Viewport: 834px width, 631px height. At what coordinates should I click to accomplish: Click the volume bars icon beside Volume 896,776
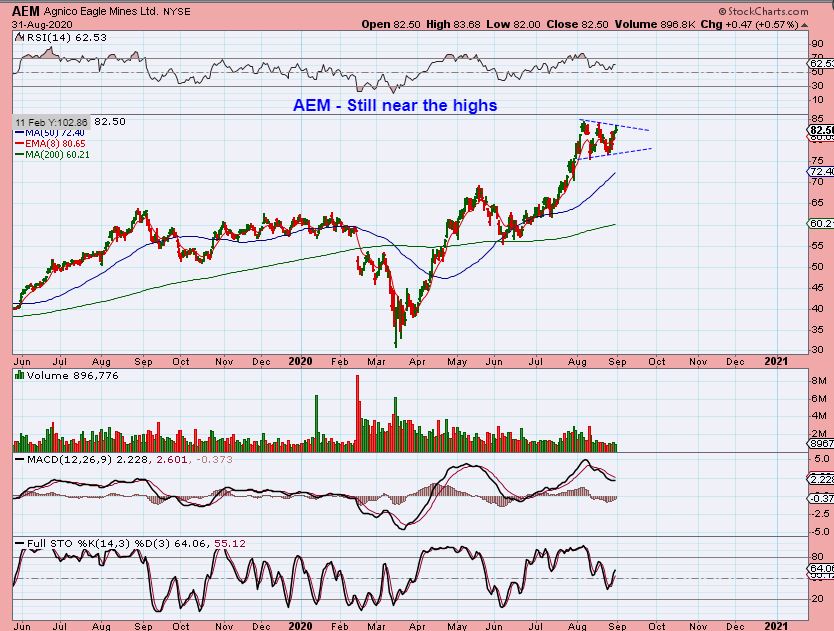click(20, 375)
